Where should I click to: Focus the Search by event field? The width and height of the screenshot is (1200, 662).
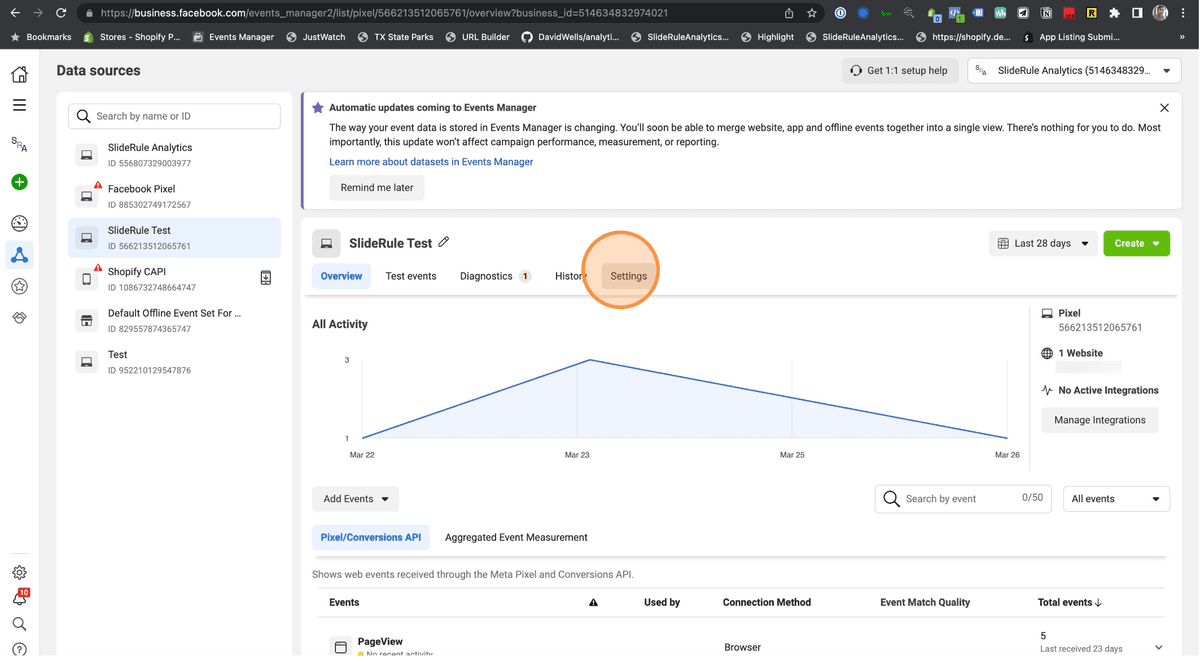[963, 499]
